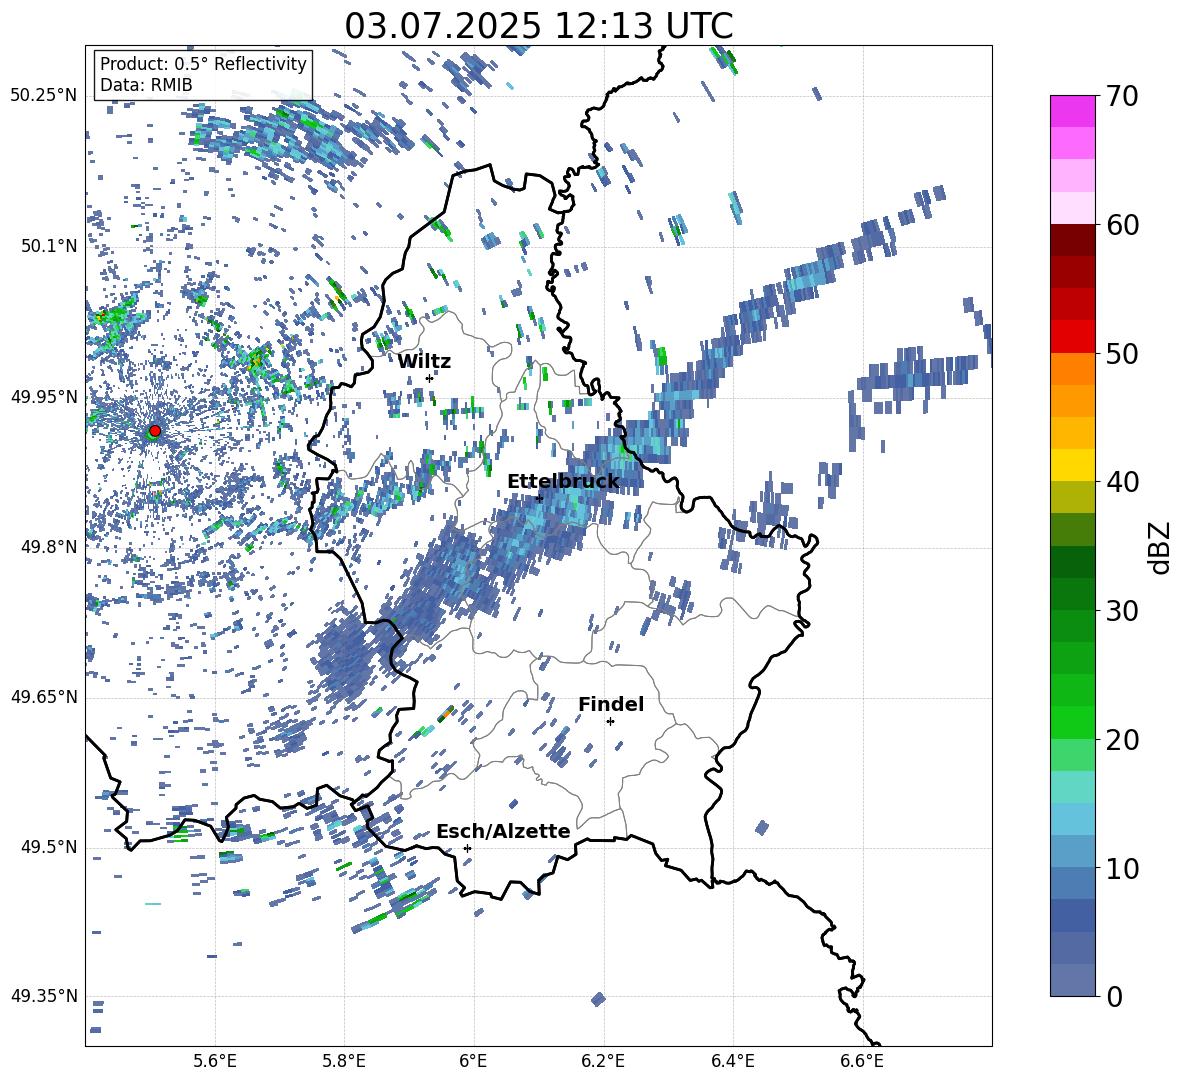
Task: Click the 6.2°E longitude label
Action: (603, 1061)
